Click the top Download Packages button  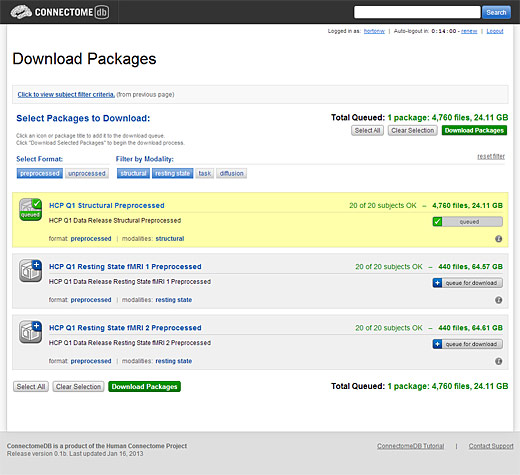point(474,130)
